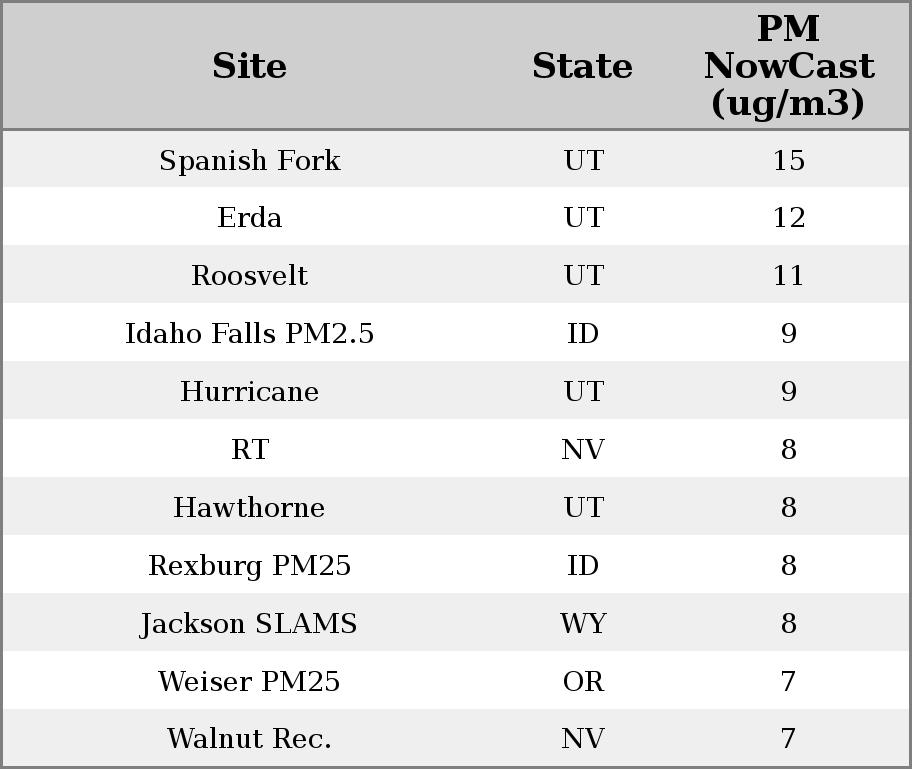
Task: Select the Rexburg PM25 site cell
Action: (249, 566)
